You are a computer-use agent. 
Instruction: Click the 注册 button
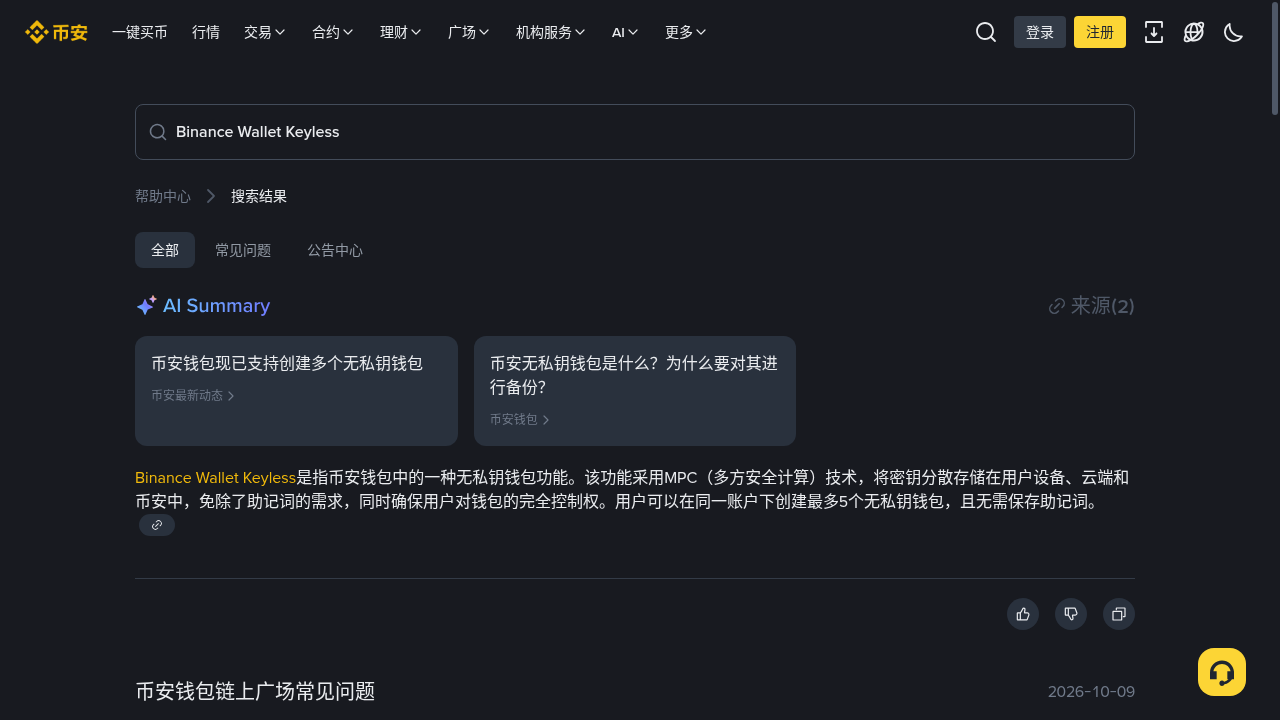tap(1100, 32)
